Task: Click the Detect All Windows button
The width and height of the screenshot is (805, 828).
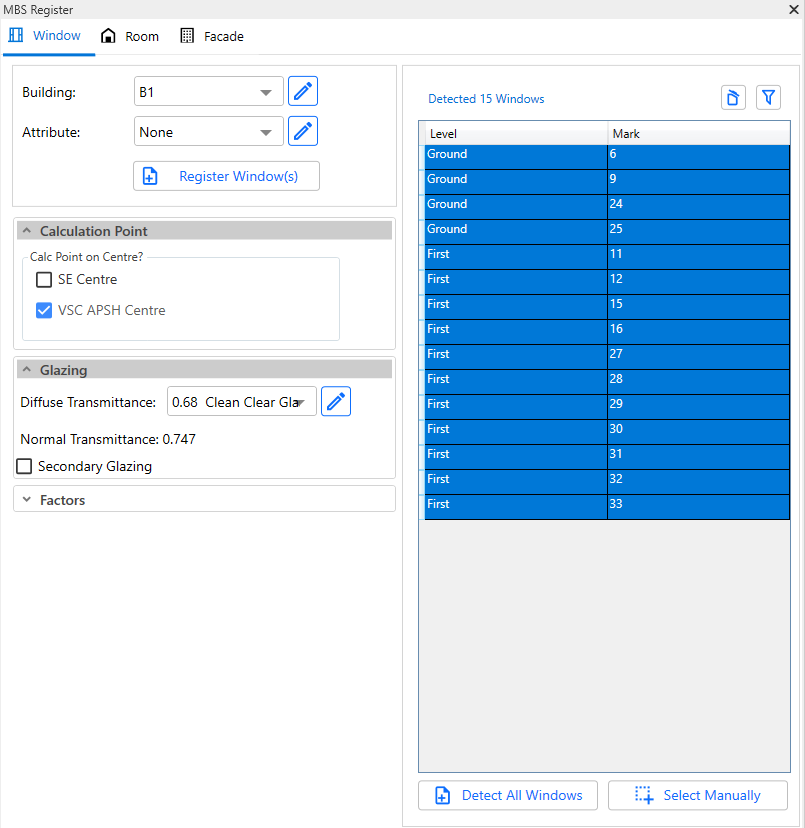Action: point(510,795)
